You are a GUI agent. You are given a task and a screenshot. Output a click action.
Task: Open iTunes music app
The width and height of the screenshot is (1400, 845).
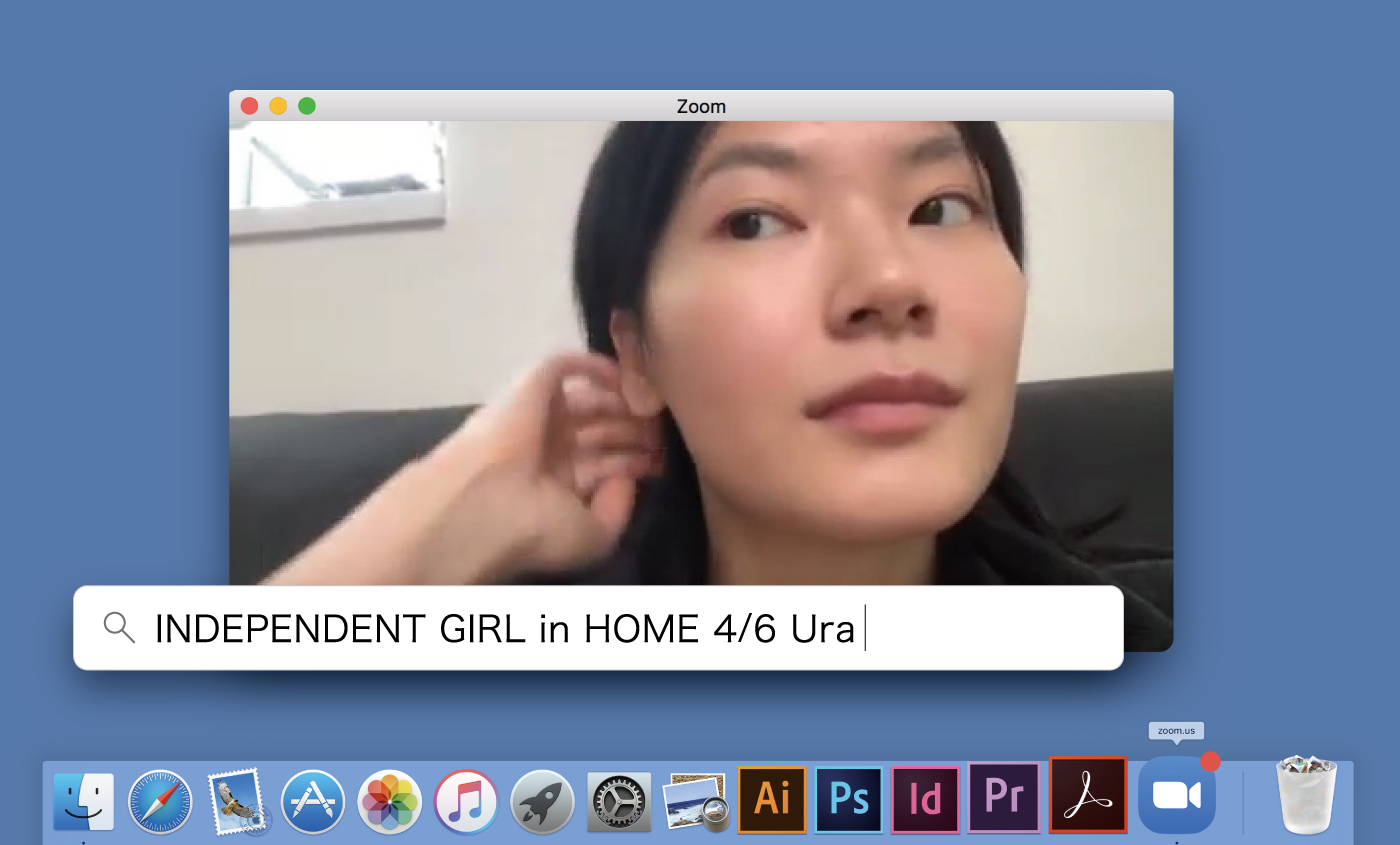click(x=466, y=801)
